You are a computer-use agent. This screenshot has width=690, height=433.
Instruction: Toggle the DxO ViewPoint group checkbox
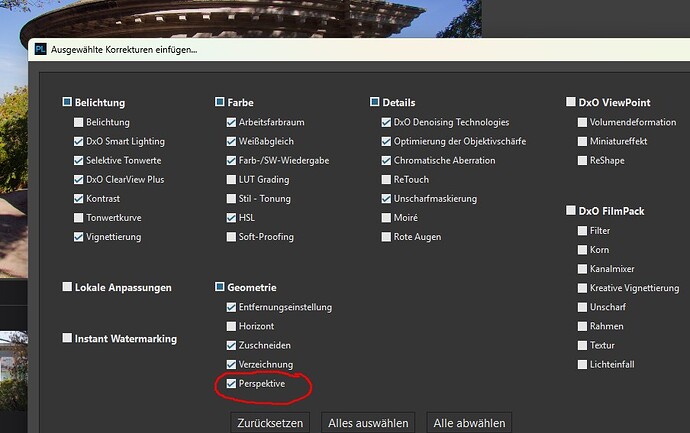click(571, 102)
